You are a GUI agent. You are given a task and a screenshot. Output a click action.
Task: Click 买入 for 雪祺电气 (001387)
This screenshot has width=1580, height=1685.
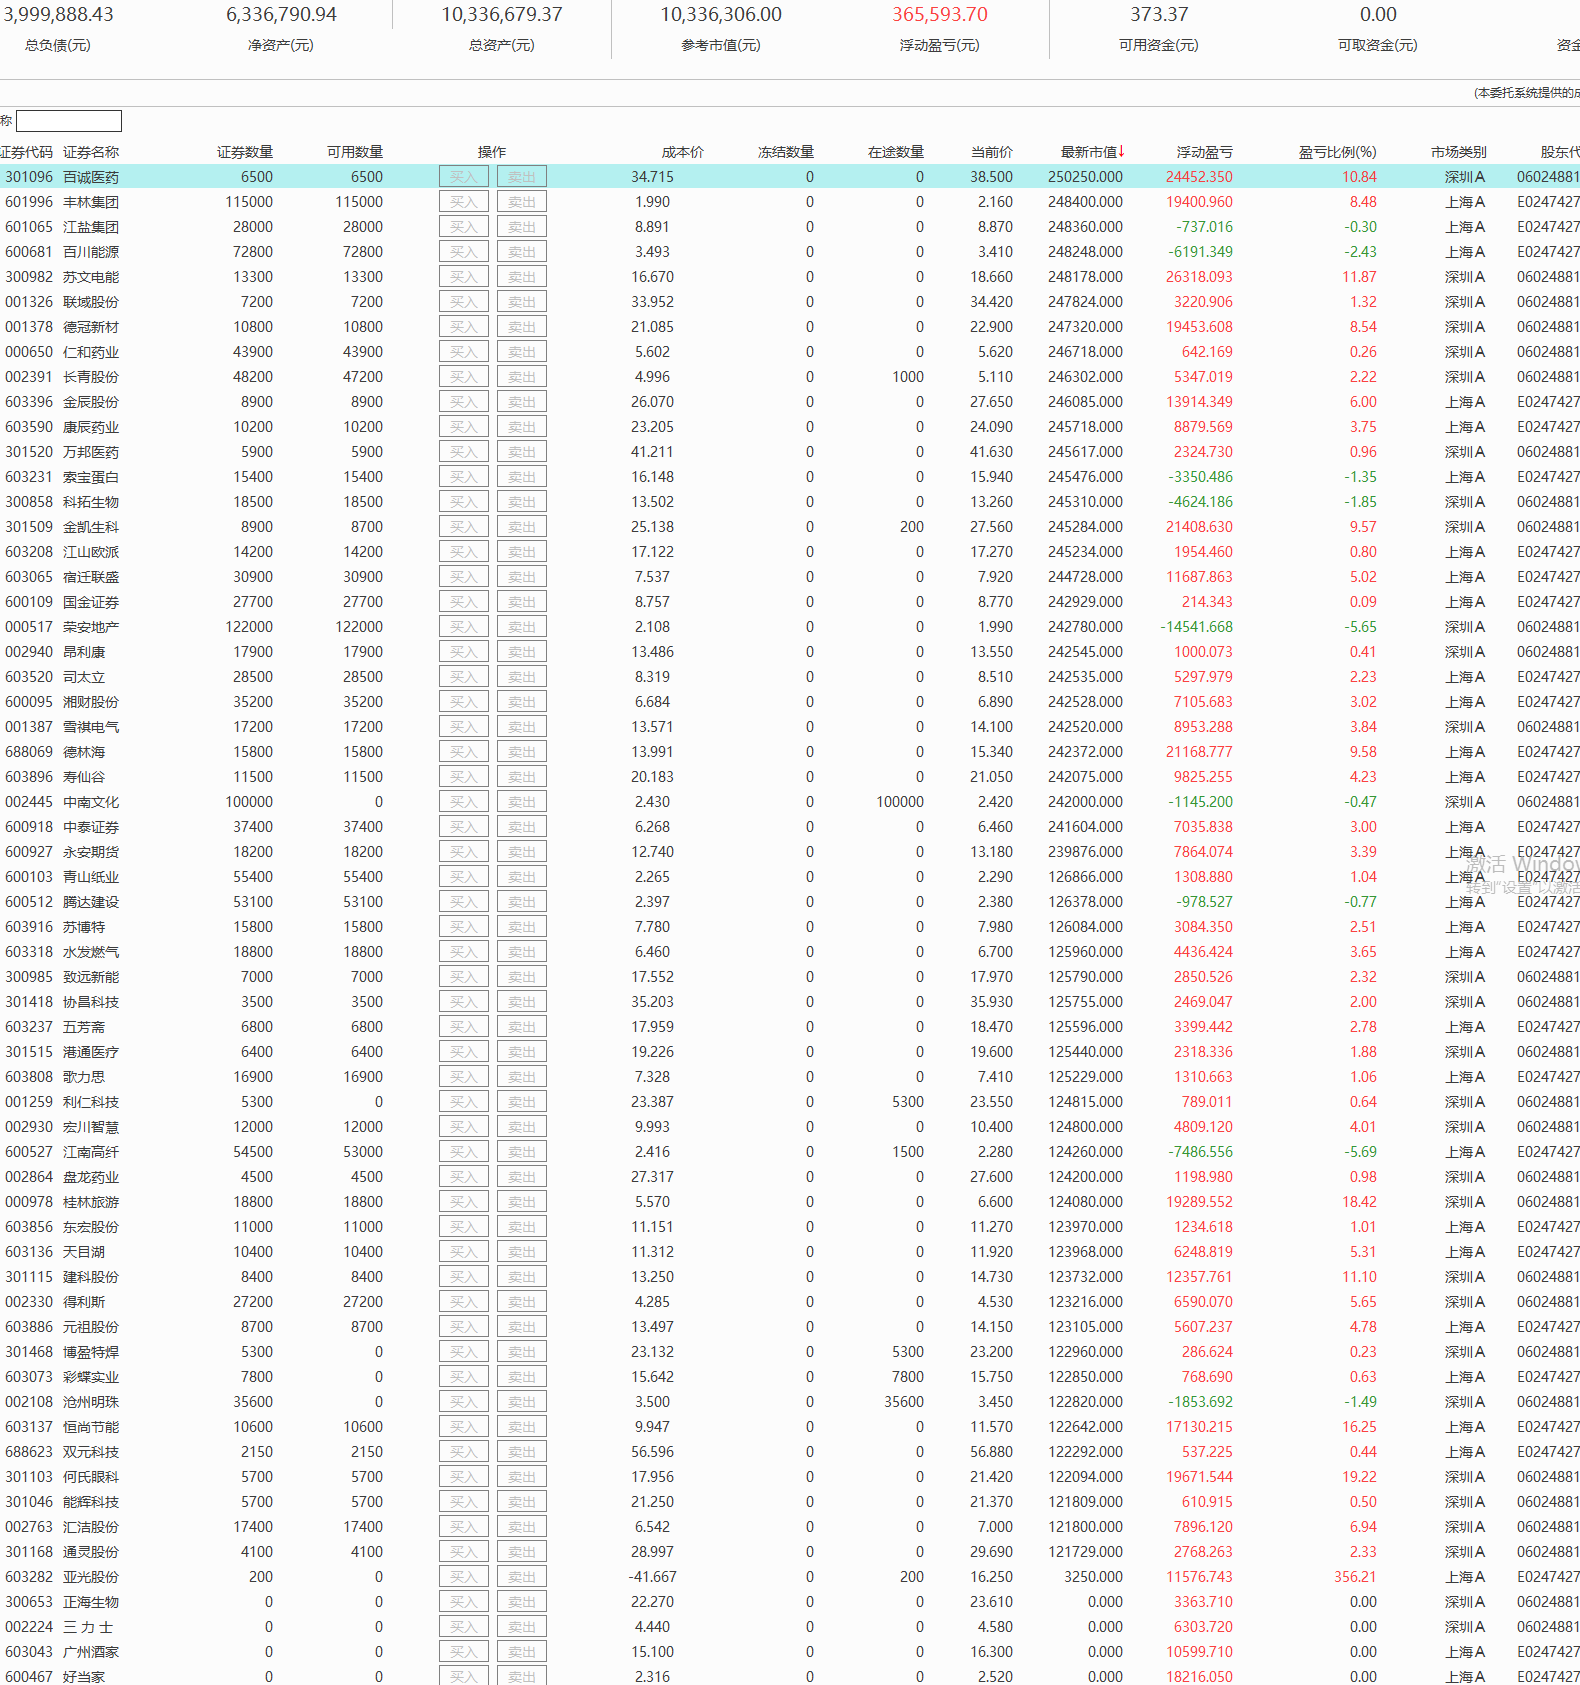[x=464, y=727]
